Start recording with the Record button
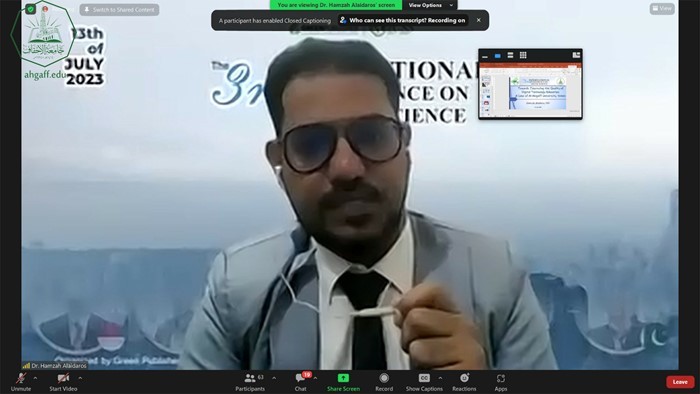Image resolution: width=700 pixels, height=394 pixels. (384, 382)
